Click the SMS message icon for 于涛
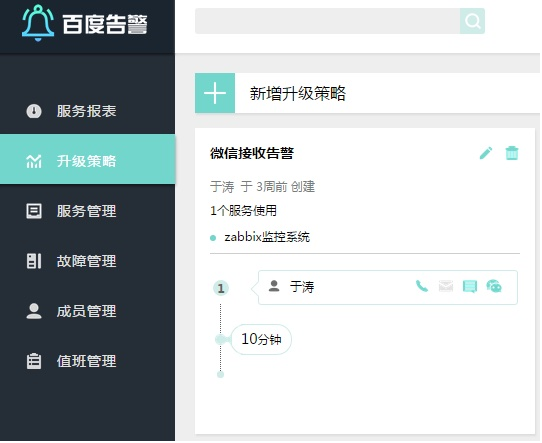The width and height of the screenshot is (542, 443). (x=471, y=287)
